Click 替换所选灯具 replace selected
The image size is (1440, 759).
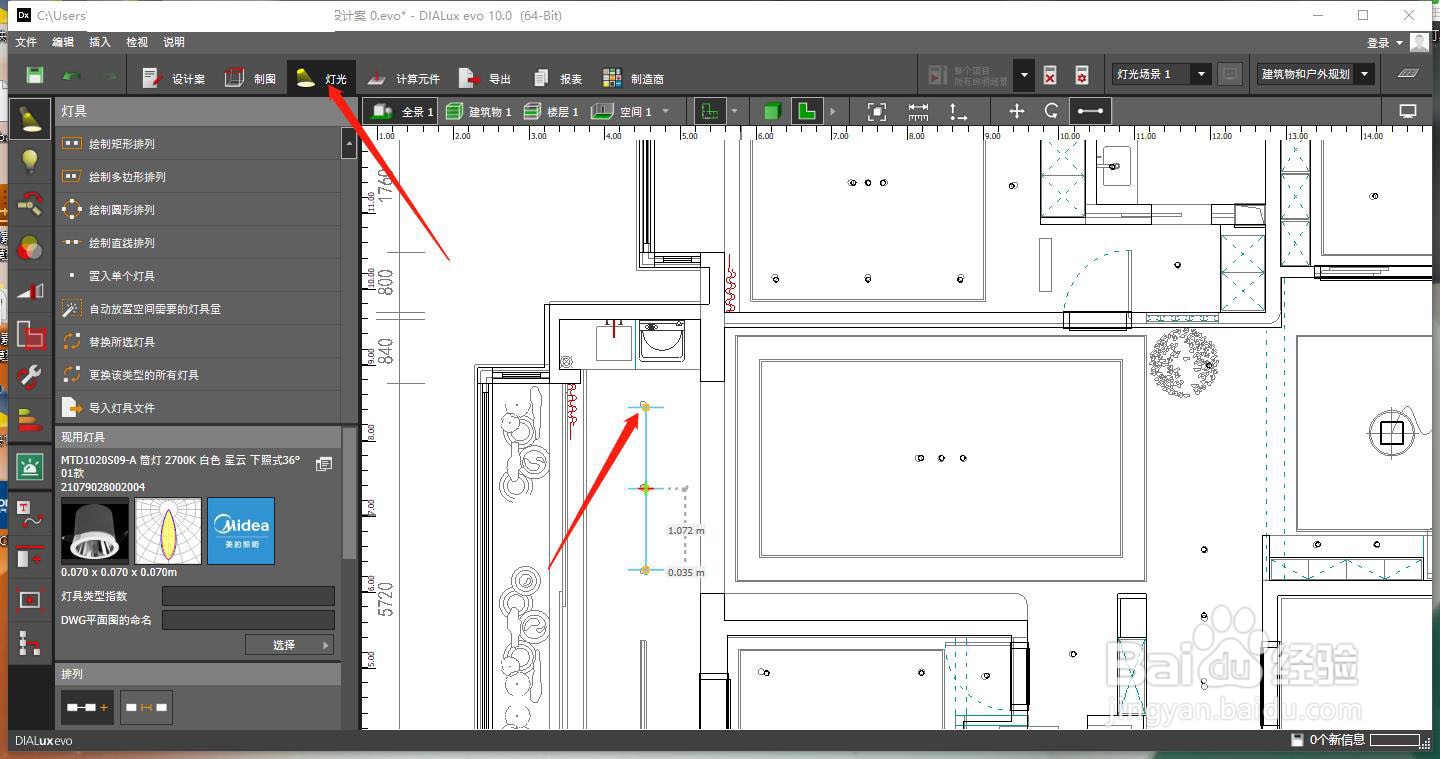[198, 342]
